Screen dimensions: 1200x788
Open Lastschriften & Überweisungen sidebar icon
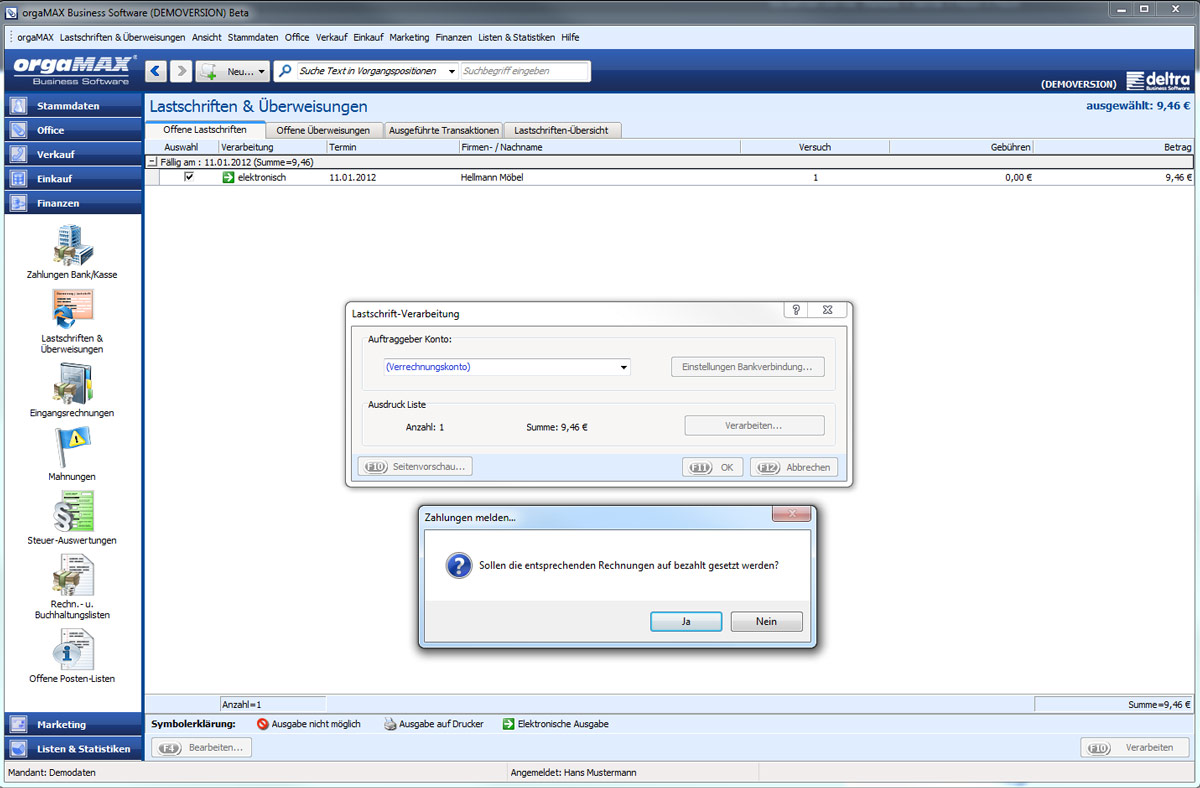click(x=72, y=310)
